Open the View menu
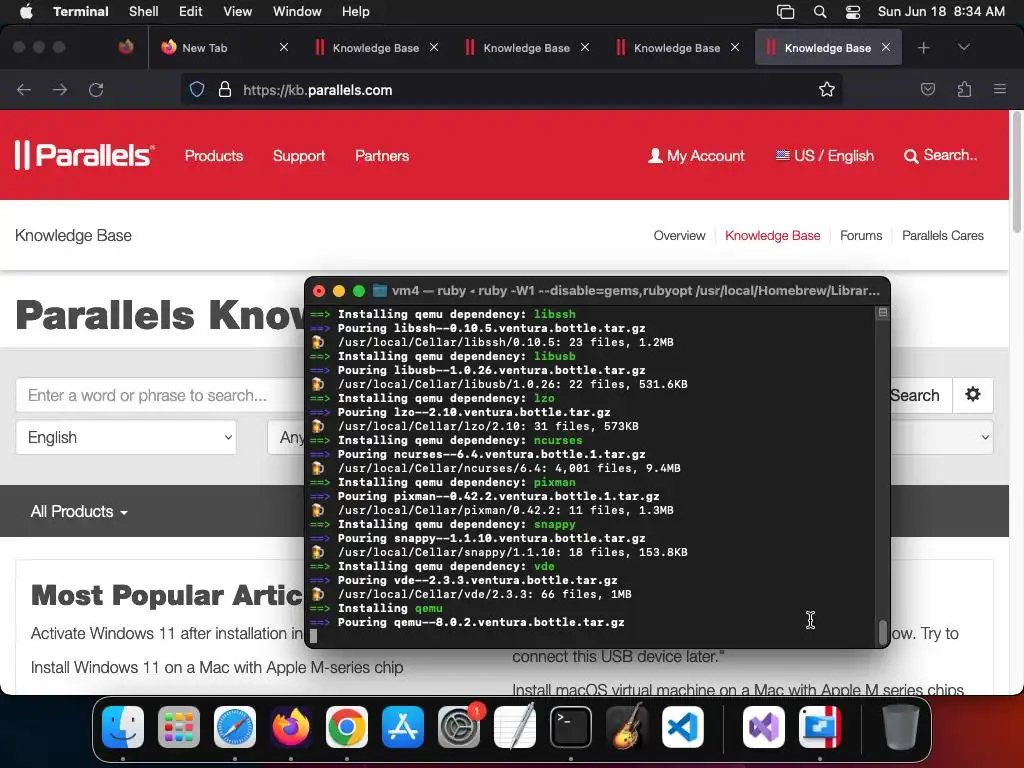Screen dimensions: 1024x768 pos(237,11)
